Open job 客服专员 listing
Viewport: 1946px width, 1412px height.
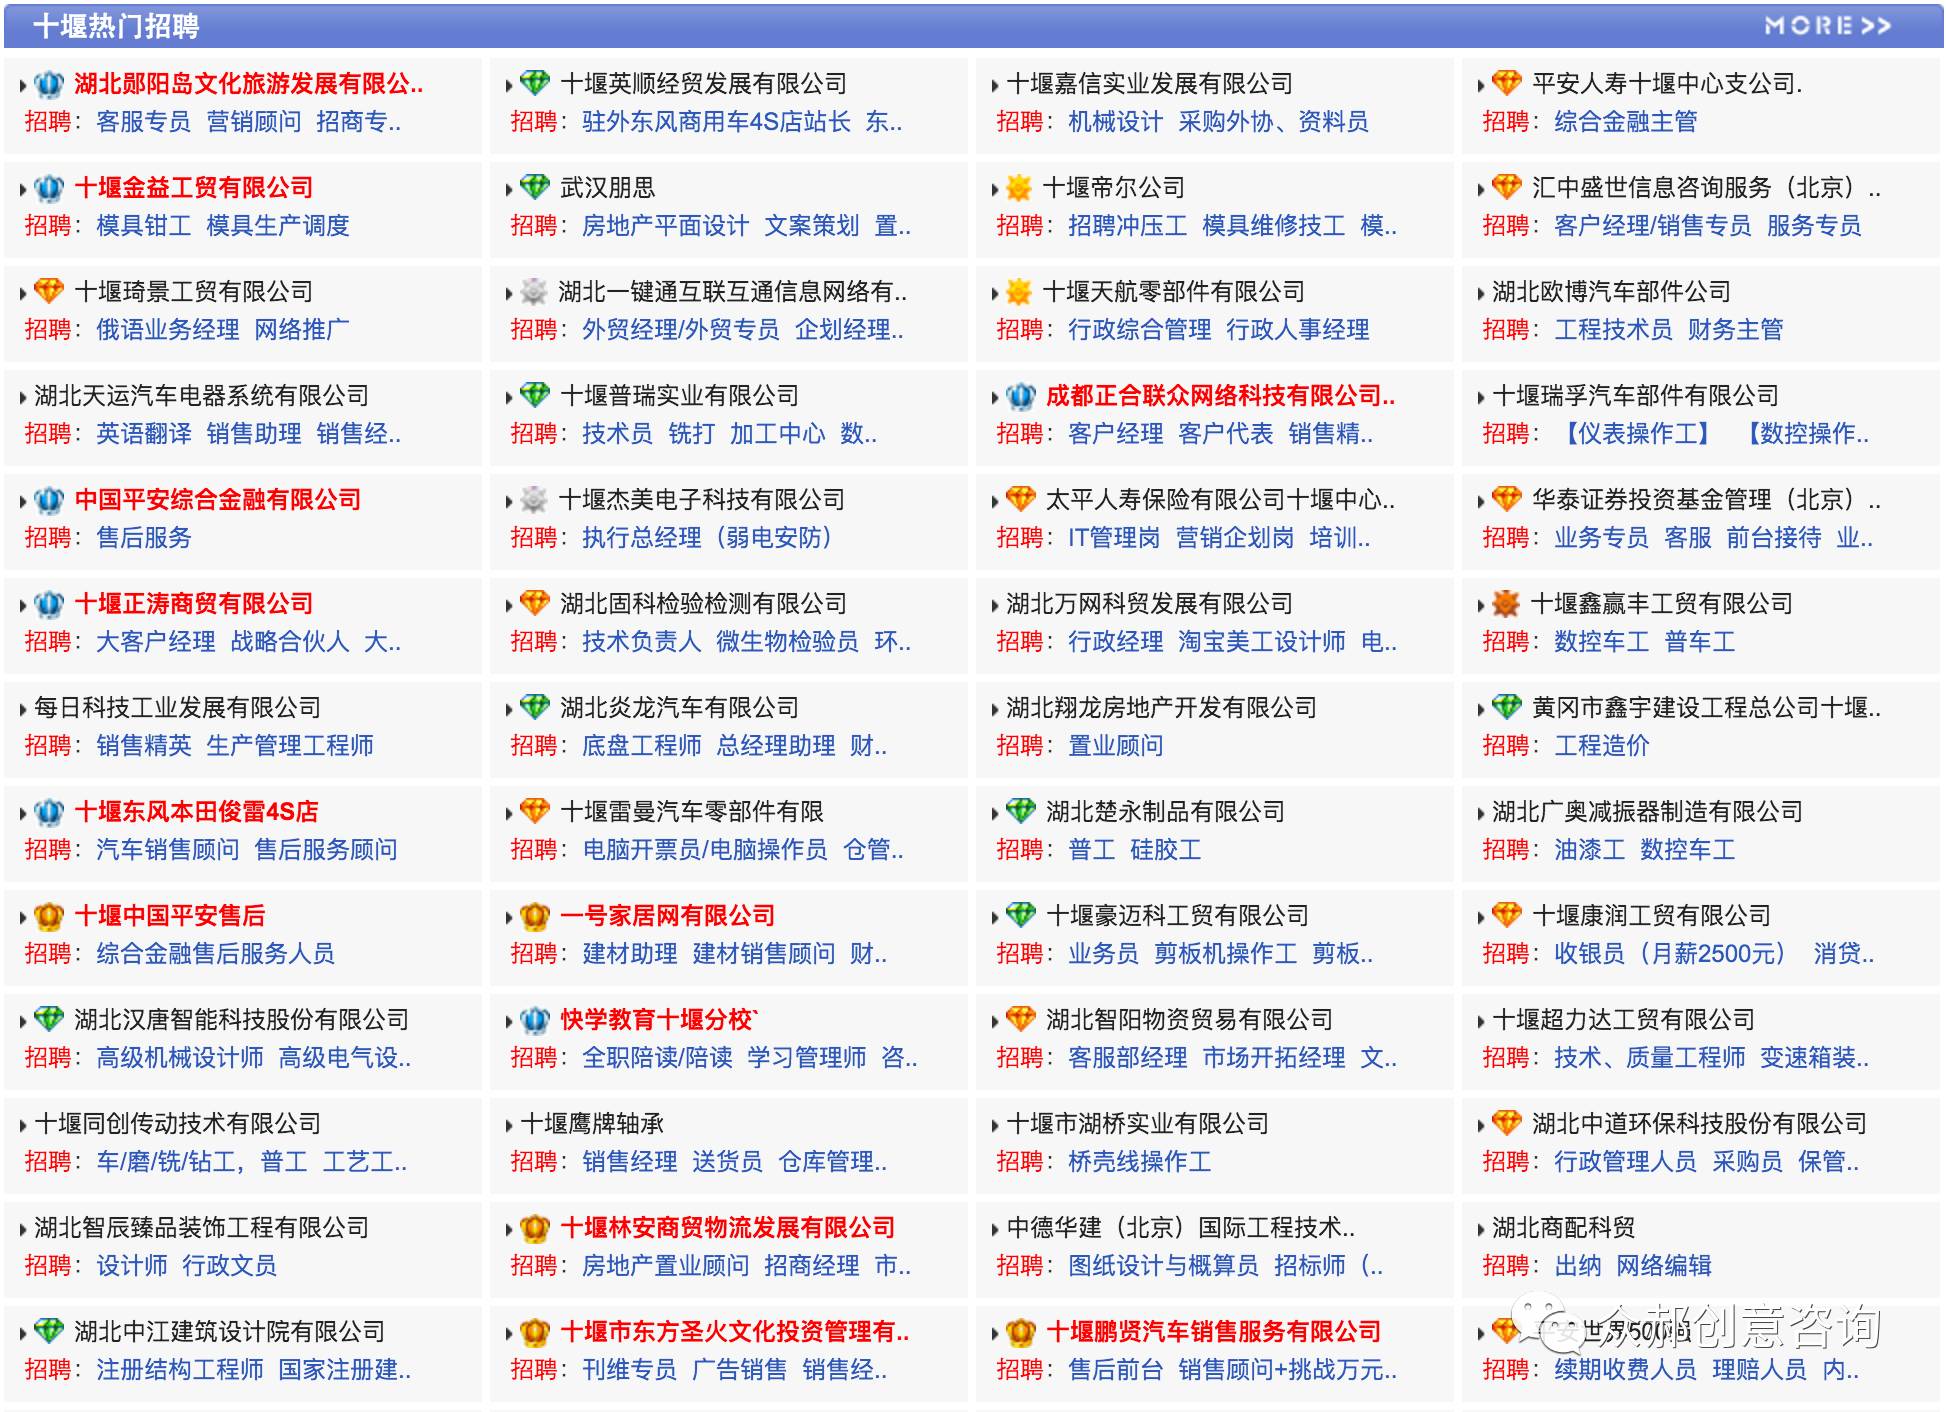point(143,122)
